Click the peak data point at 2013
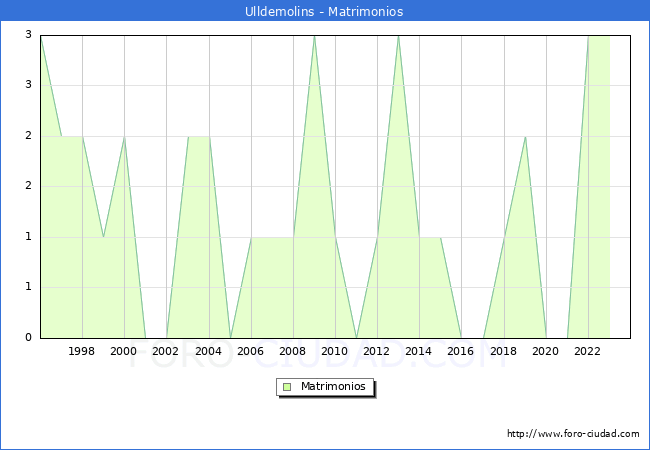The image size is (650, 450). [x=398, y=36]
